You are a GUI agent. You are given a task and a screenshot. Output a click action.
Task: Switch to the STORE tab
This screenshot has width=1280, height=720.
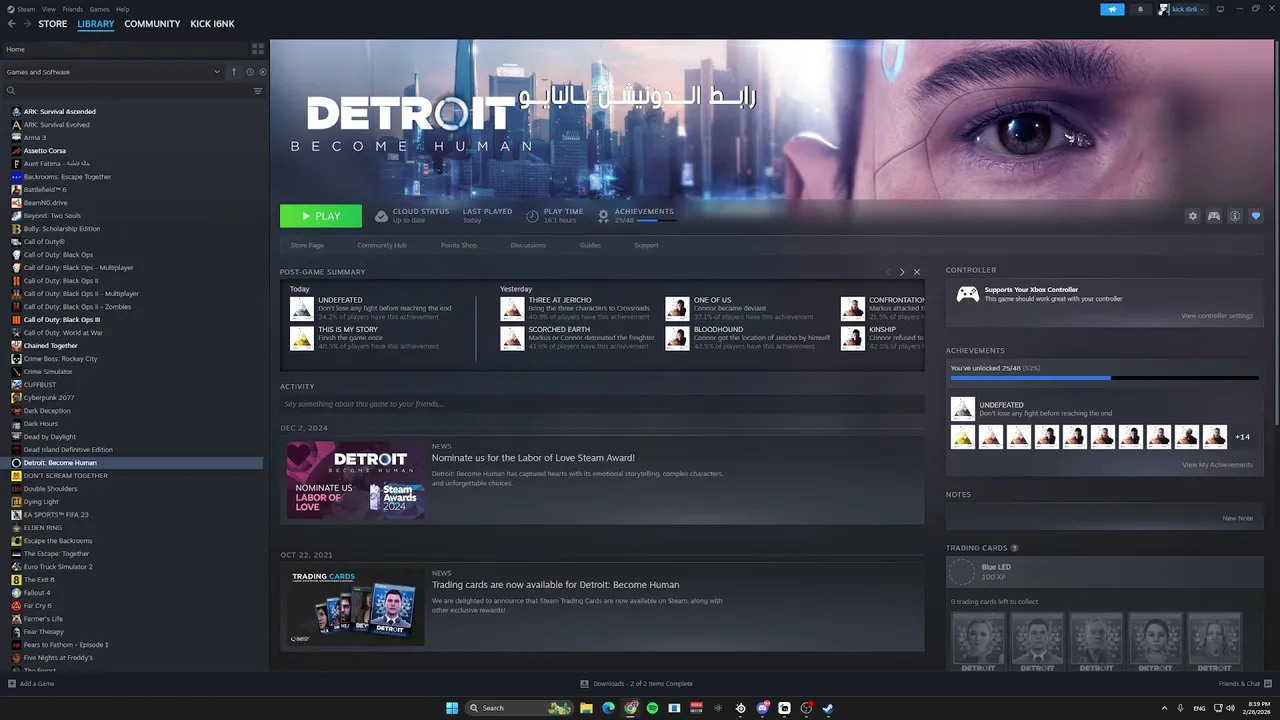pyautogui.click(x=53, y=24)
